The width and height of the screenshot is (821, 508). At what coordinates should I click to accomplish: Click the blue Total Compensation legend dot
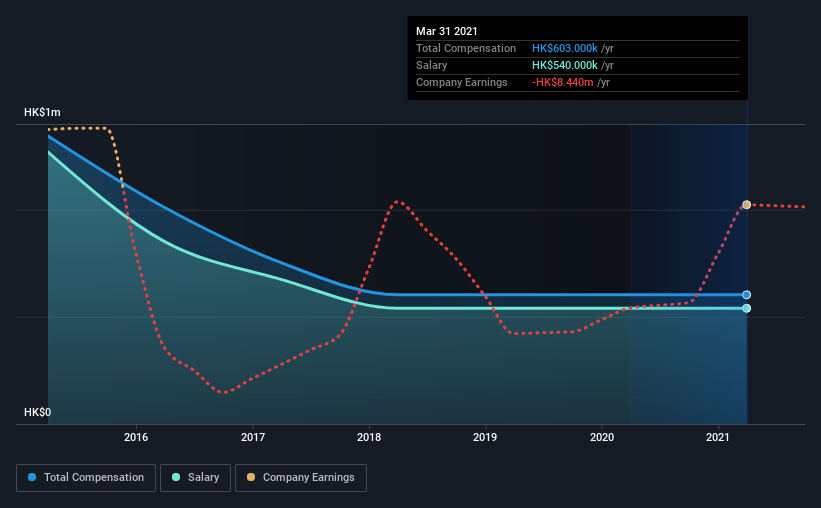32,477
